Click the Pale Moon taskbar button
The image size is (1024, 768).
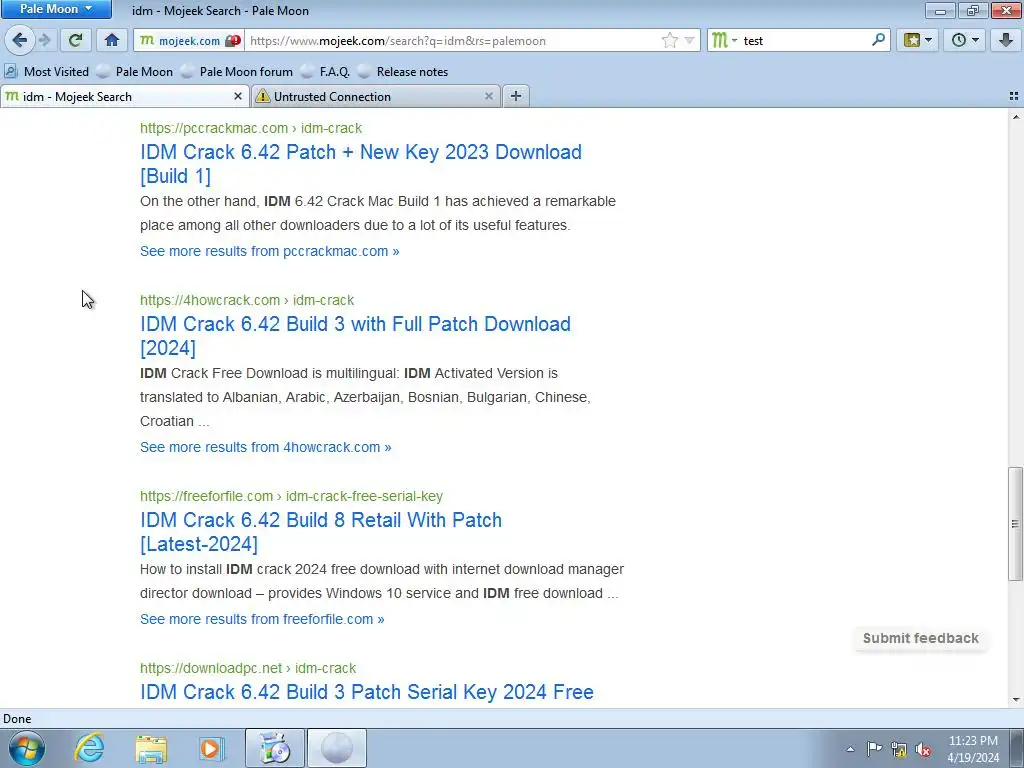[x=337, y=748]
